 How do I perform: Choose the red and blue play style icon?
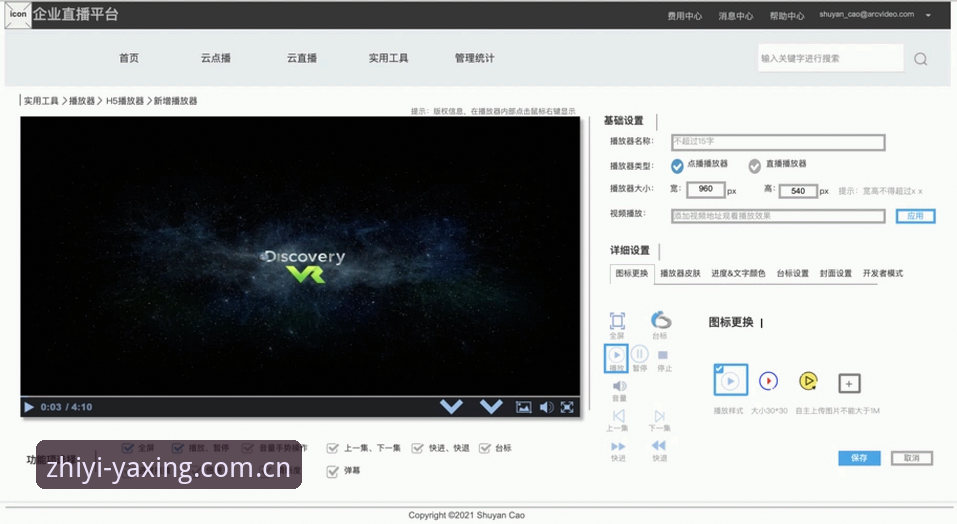pos(768,381)
